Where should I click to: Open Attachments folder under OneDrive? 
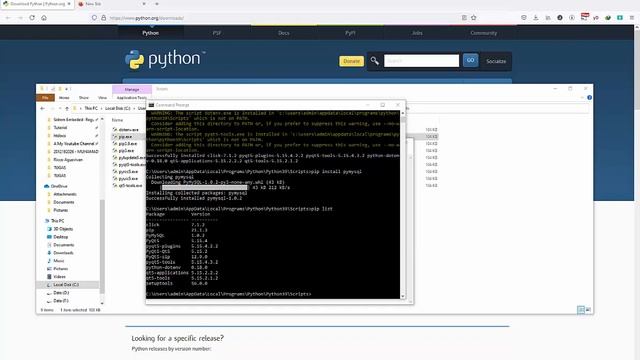65,194
